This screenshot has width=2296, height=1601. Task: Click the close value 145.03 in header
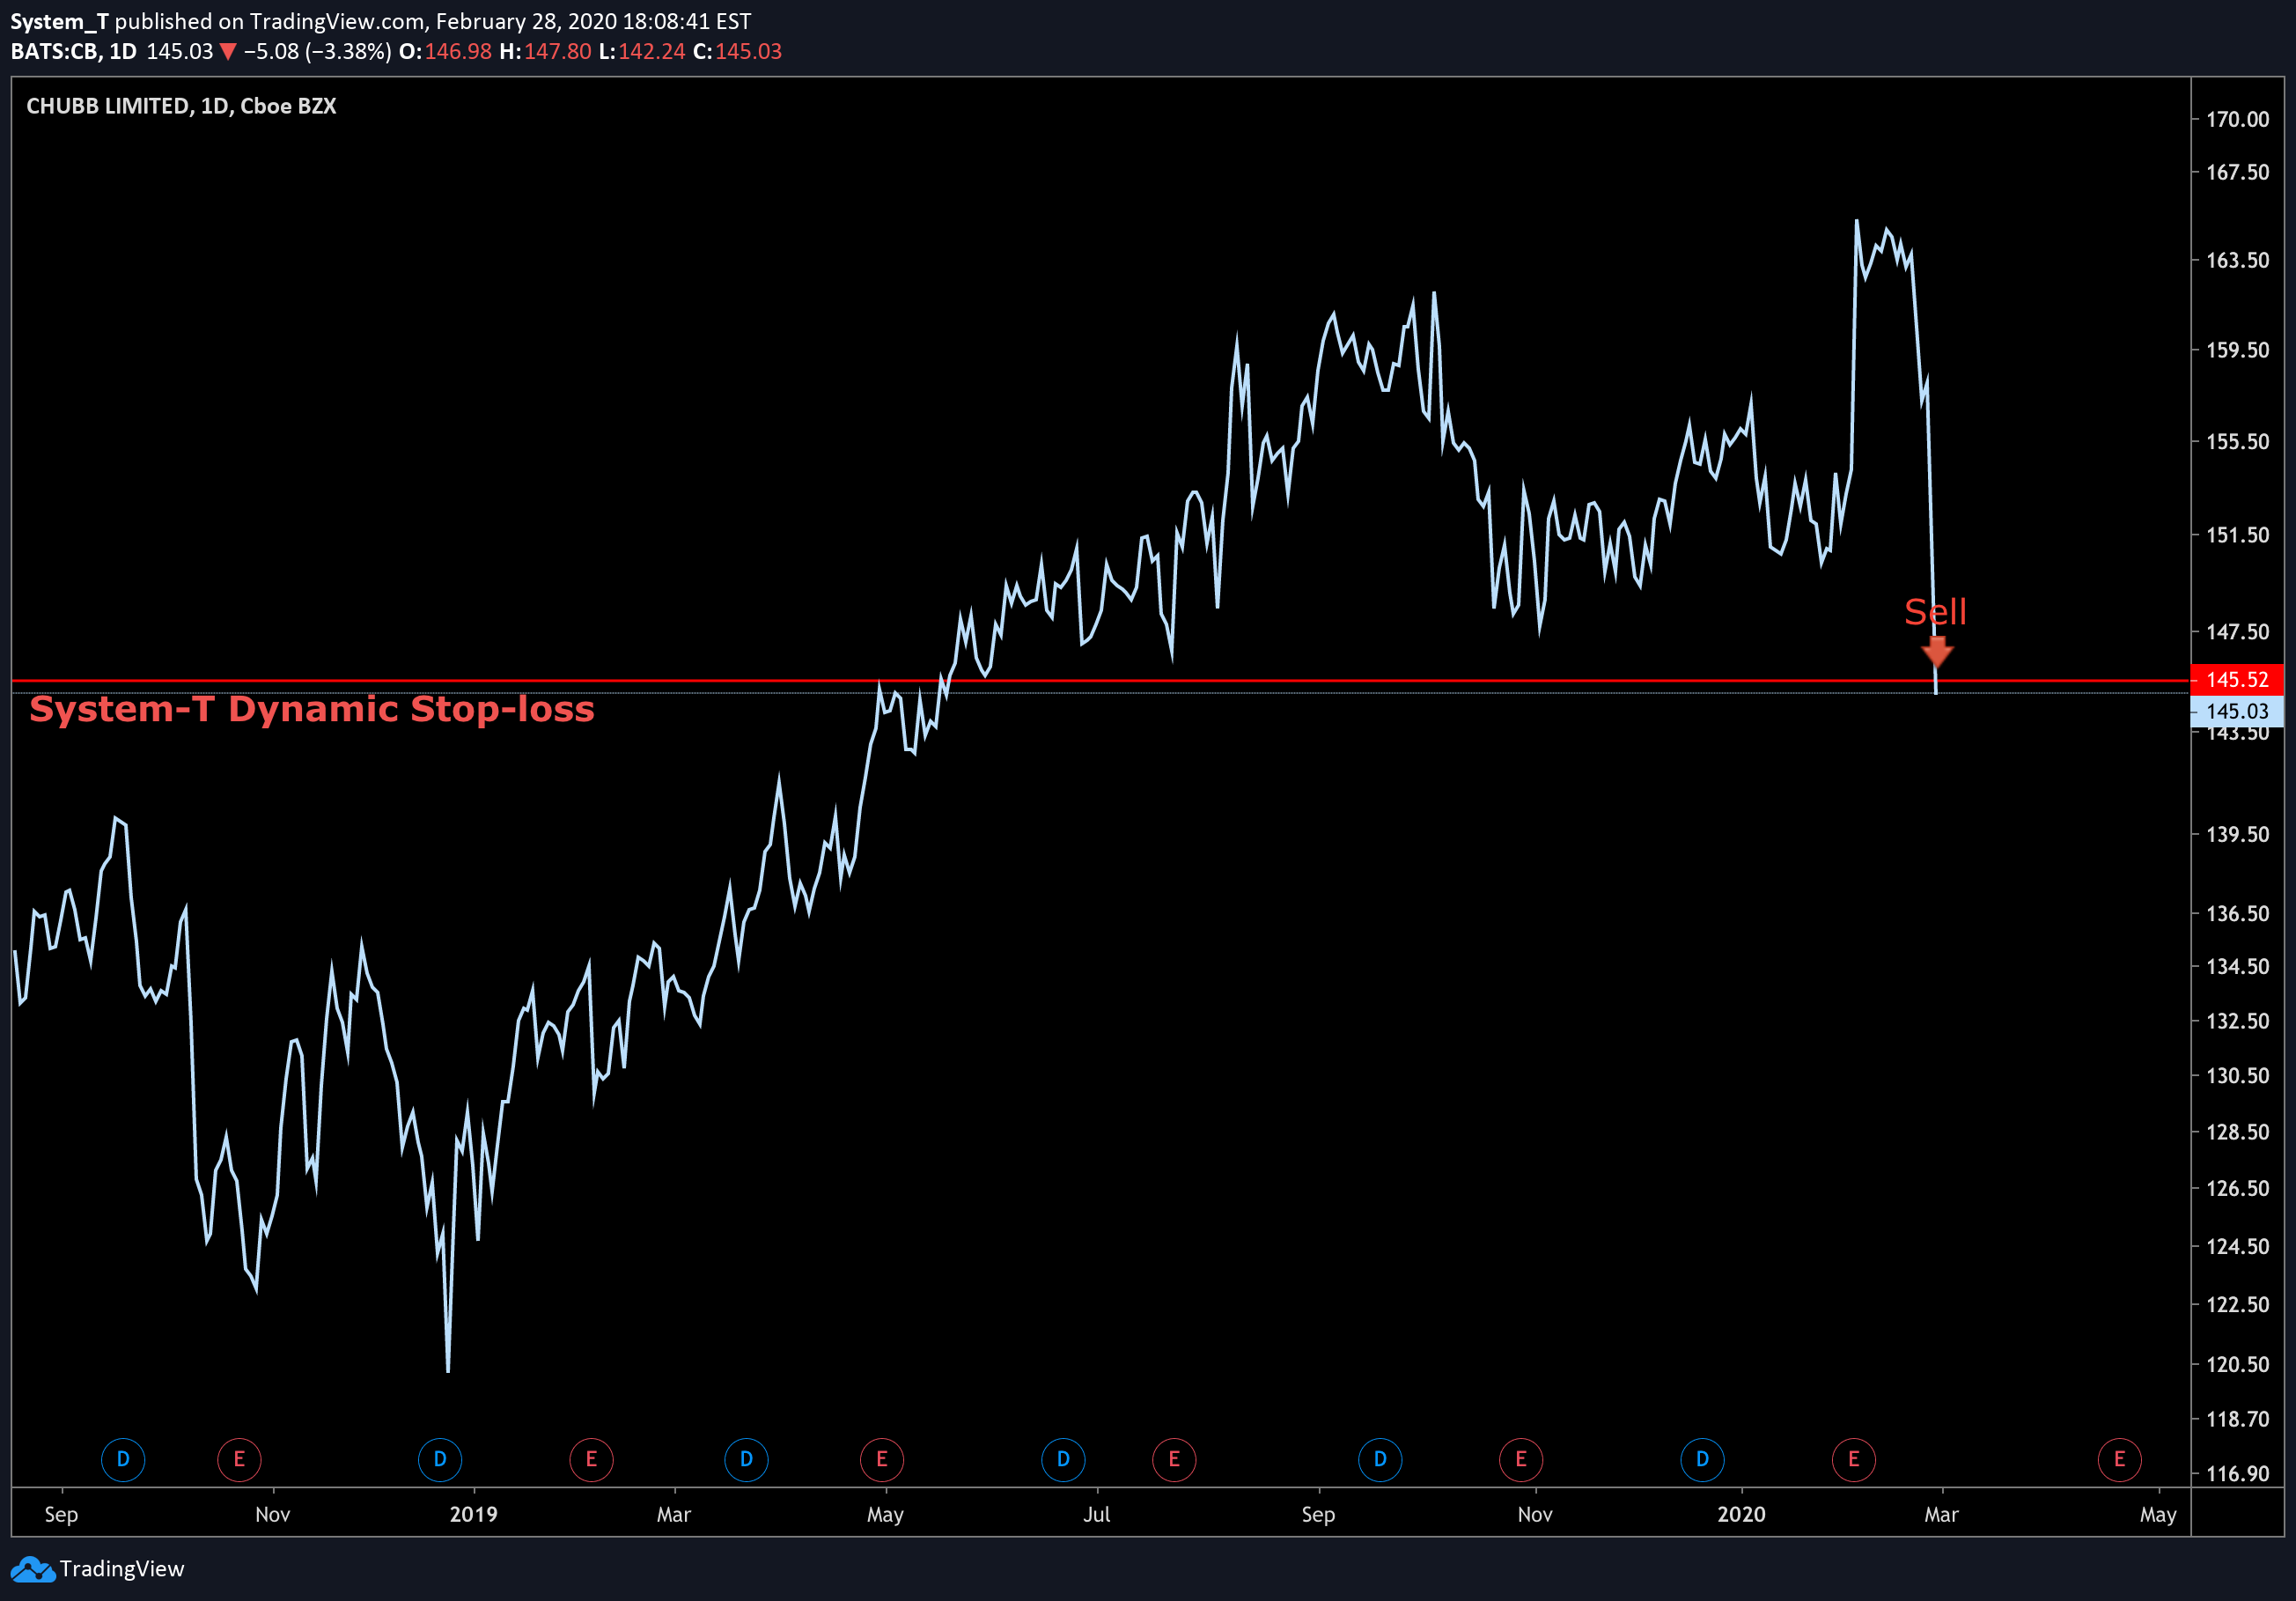748,51
